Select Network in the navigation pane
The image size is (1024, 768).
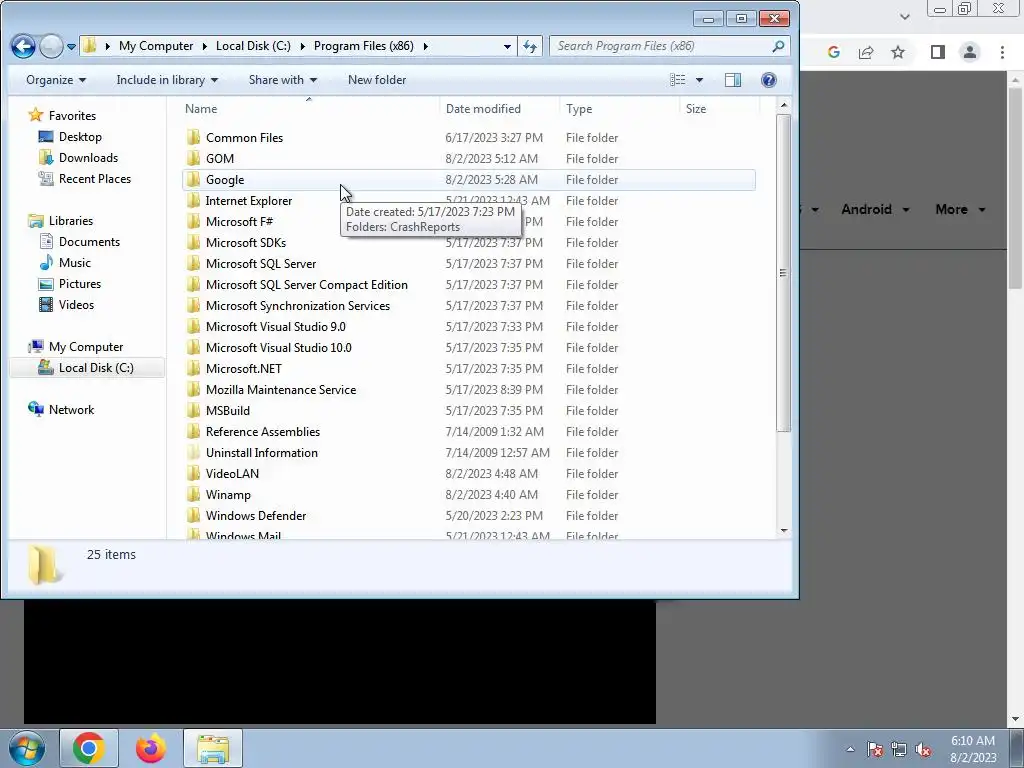(61, 409)
